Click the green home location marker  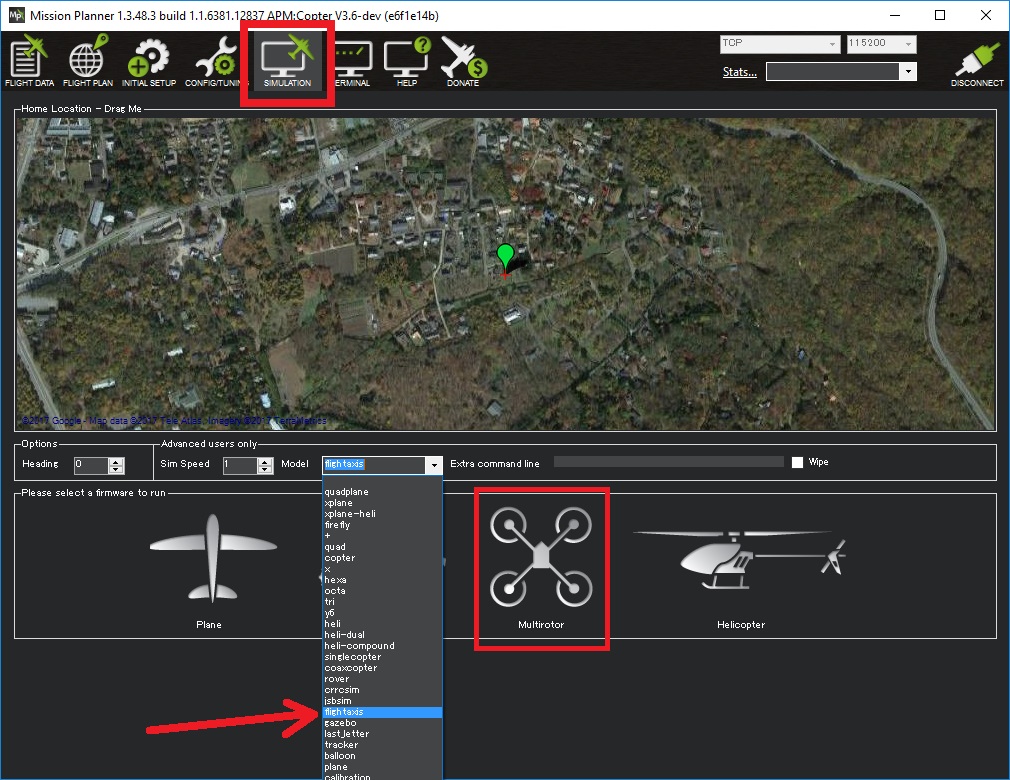[506, 256]
